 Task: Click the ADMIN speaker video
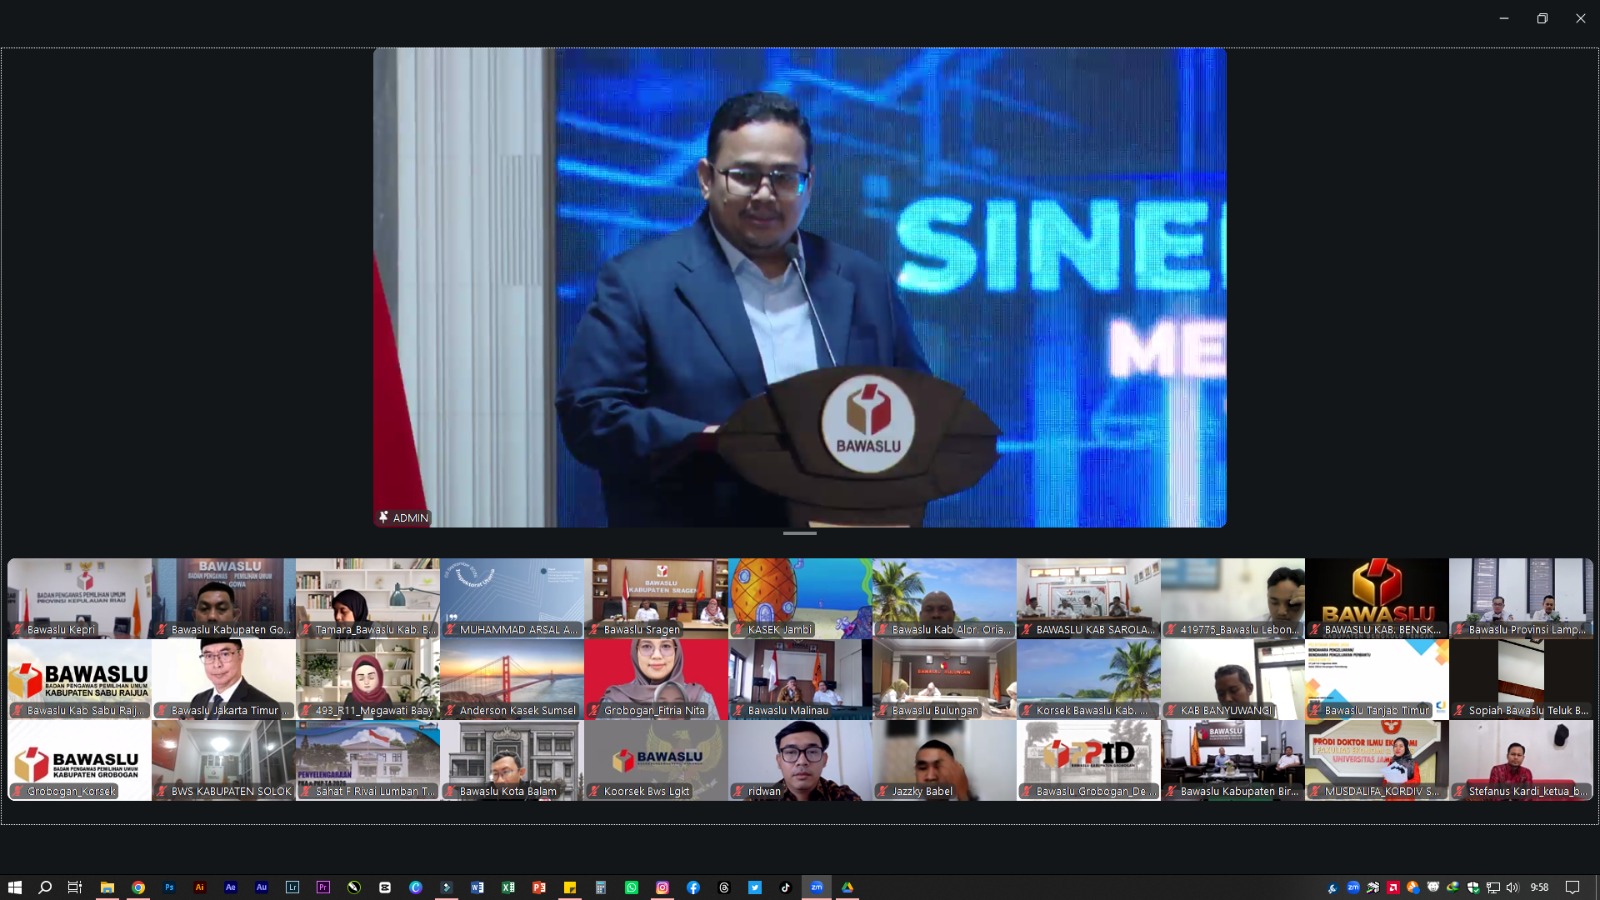(800, 288)
